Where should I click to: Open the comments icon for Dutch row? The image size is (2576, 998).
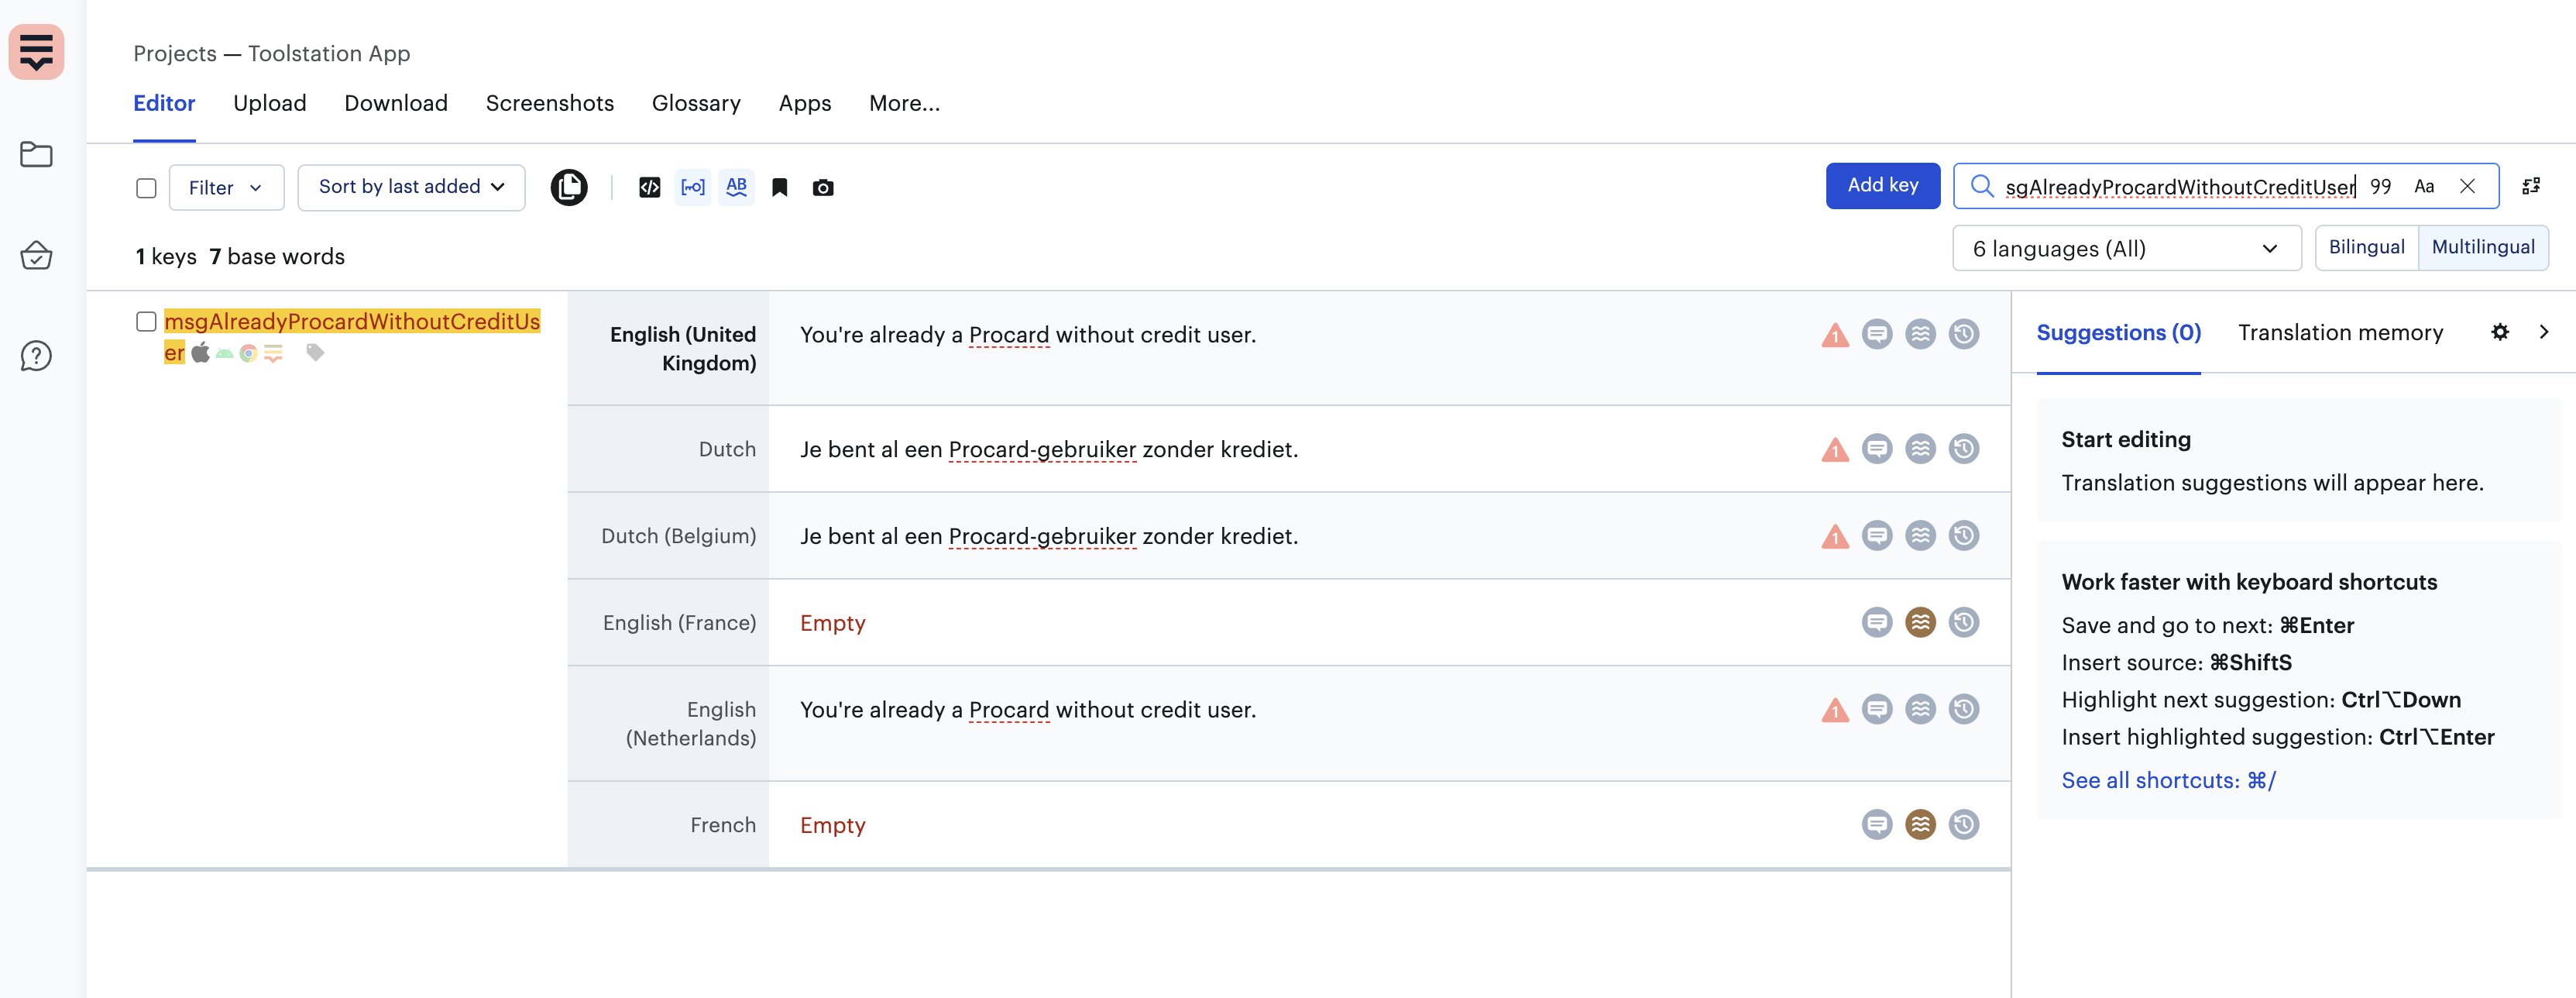click(x=1876, y=449)
